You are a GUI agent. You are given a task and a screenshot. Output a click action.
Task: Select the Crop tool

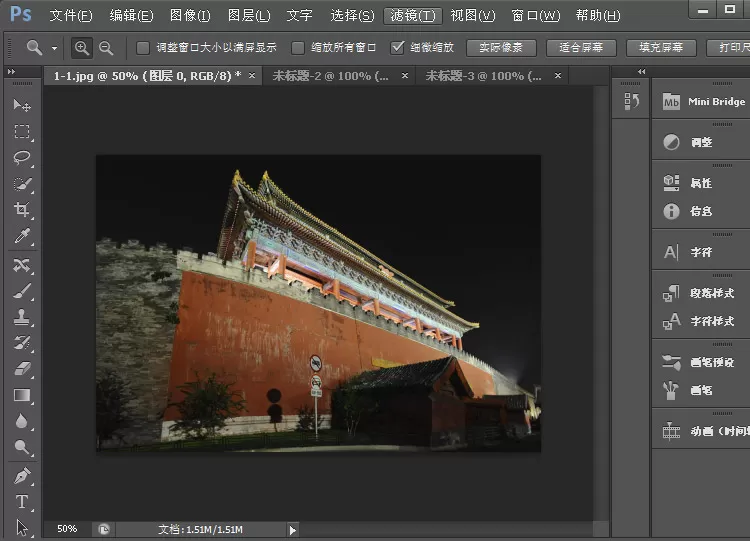click(22, 210)
